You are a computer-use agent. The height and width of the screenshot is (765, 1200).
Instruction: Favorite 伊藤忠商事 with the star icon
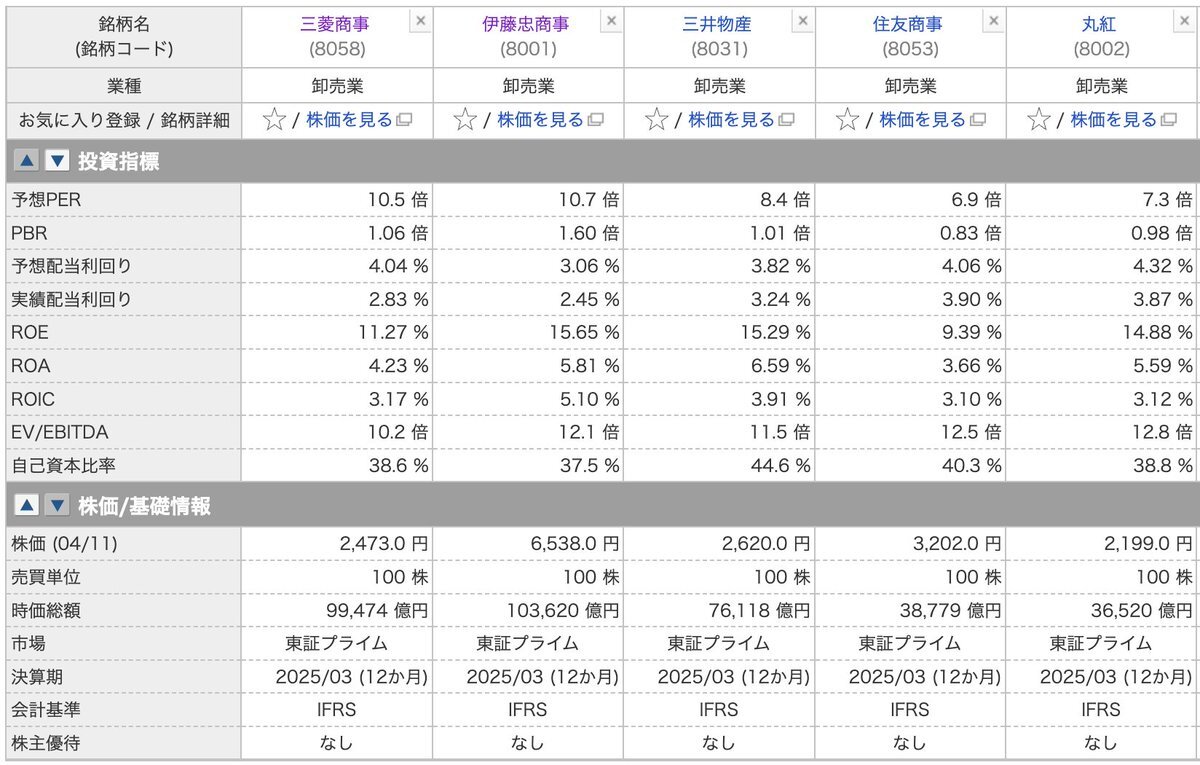pyautogui.click(x=465, y=120)
